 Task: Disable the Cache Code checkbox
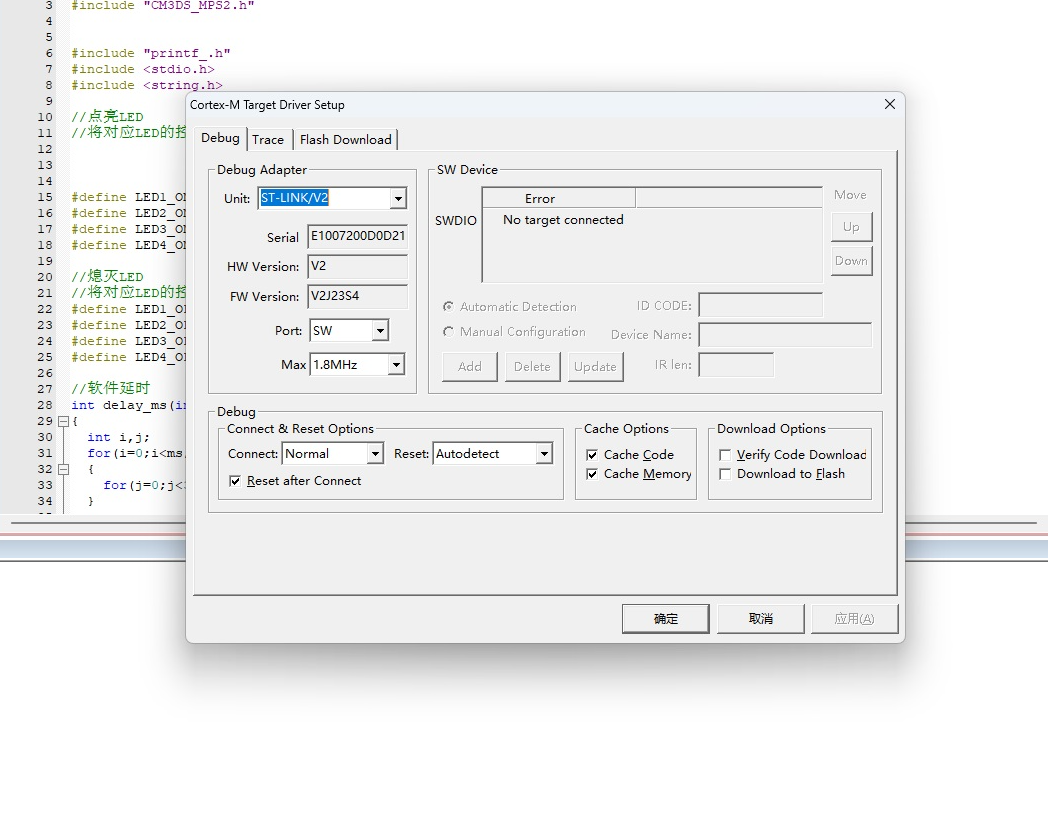pyautogui.click(x=592, y=455)
